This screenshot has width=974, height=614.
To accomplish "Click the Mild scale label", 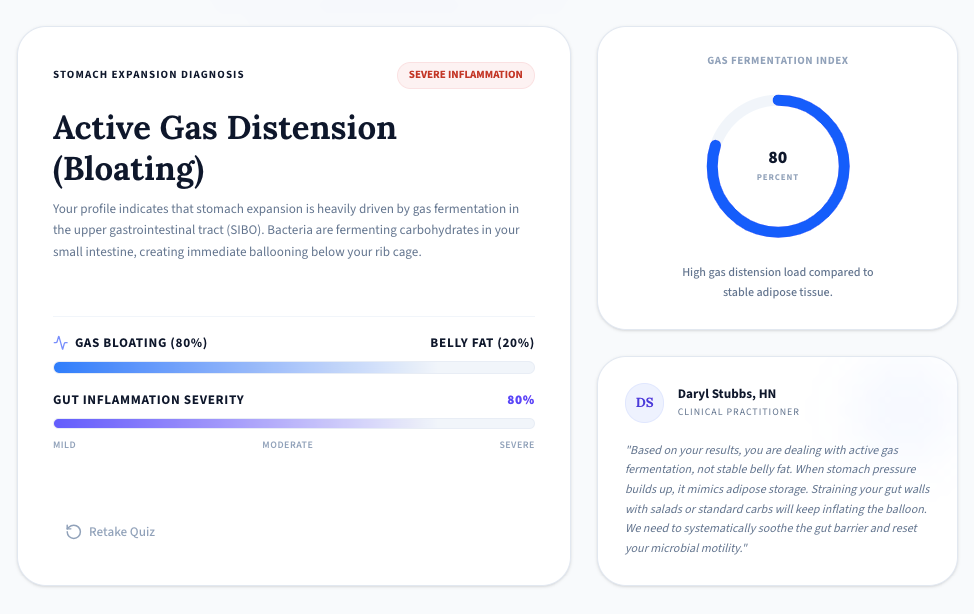I will (x=65, y=445).
